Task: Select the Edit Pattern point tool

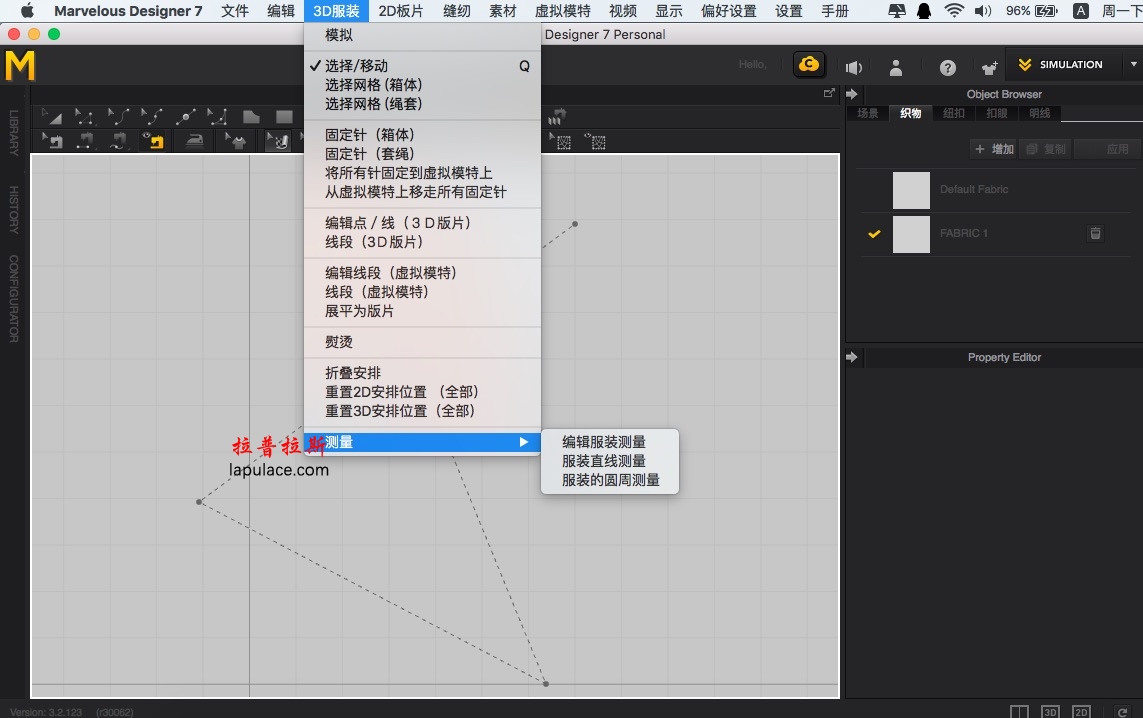Action: click(84, 117)
